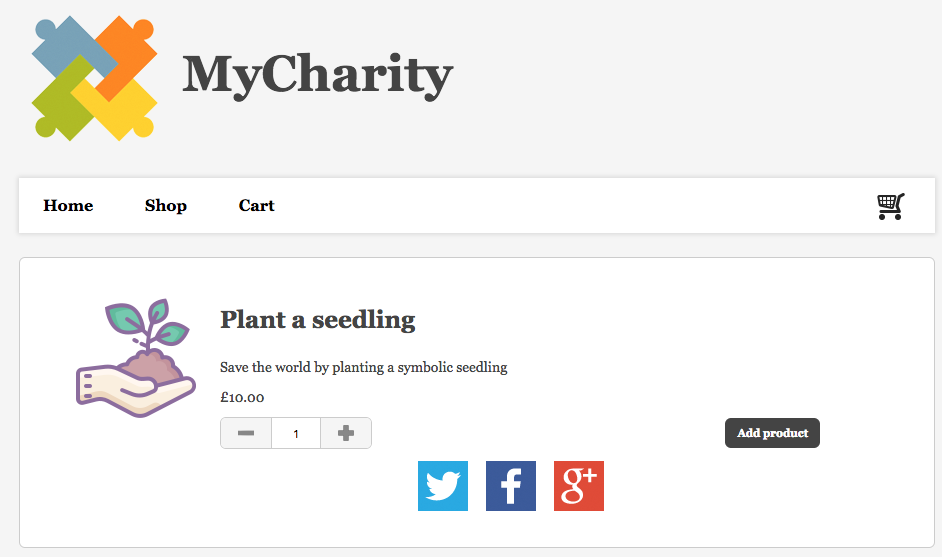The height and width of the screenshot is (557, 942).
Task: Increase quantity with the plus button
Action: pyautogui.click(x=346, y=433)
